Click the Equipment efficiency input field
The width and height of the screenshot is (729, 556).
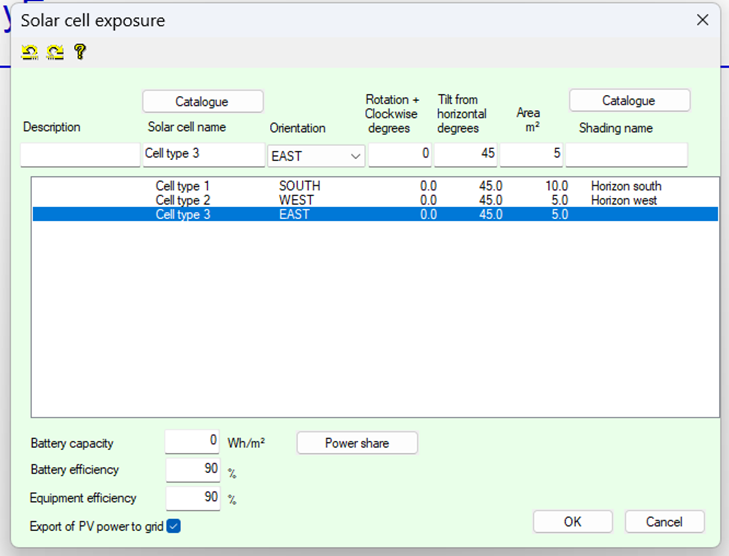192,498
